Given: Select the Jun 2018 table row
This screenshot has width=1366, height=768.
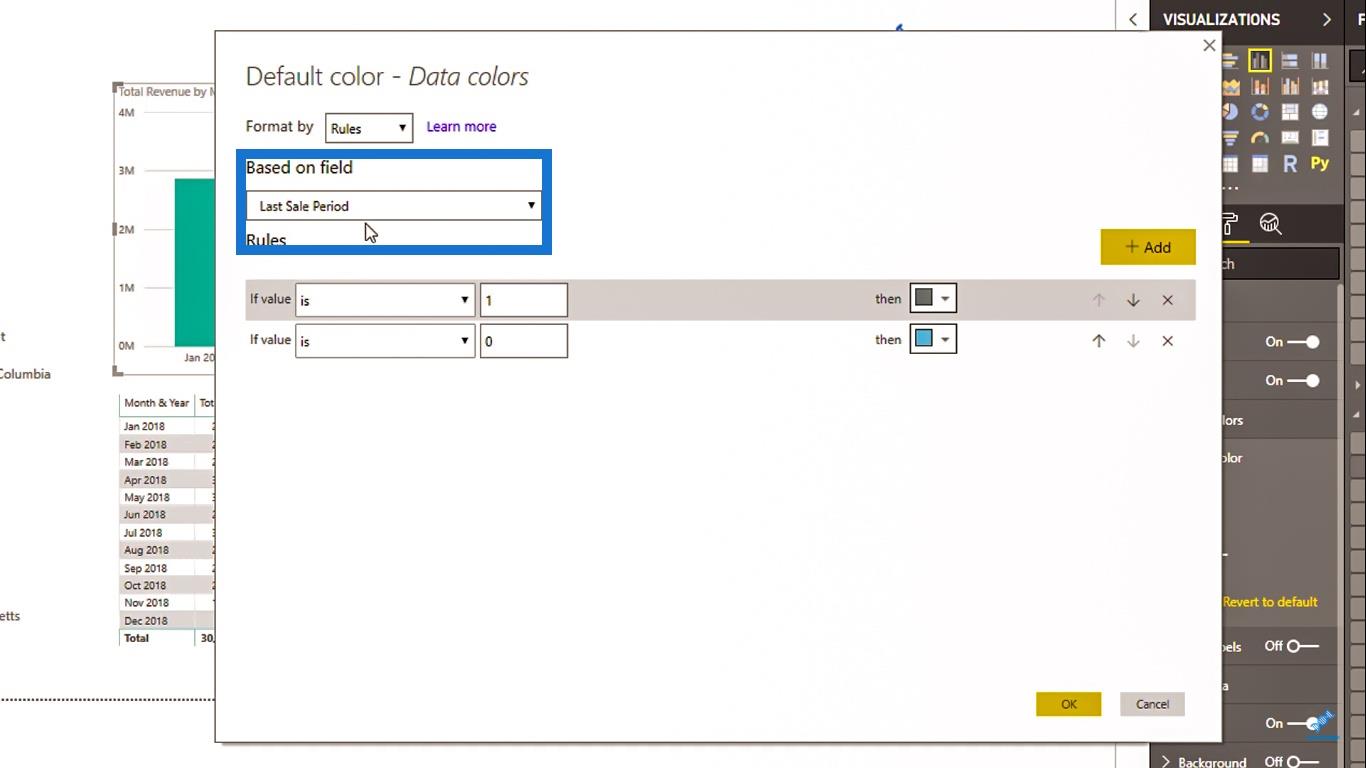Looking at the screenshot, I should [166, 515].
